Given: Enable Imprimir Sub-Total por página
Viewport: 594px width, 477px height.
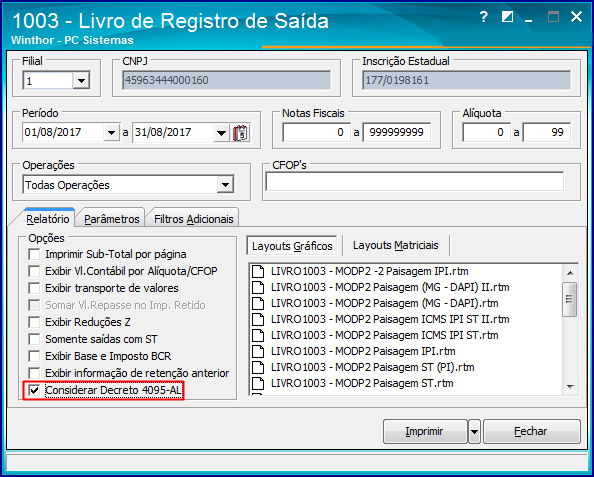Looking at the screenshot, I should click(34, 254).
